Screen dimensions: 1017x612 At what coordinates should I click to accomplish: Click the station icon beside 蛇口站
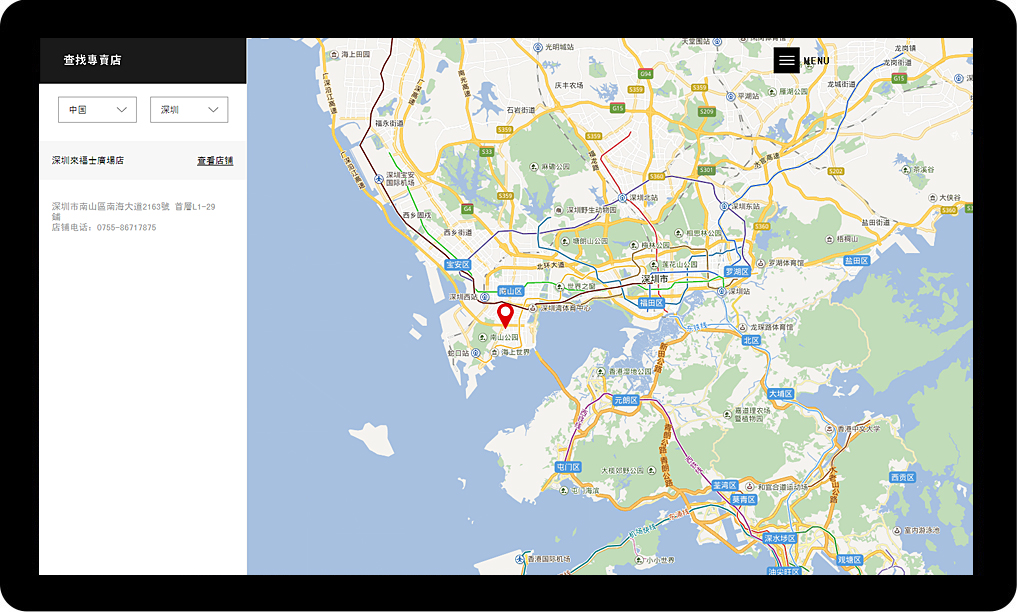pyautogui.click(x=475, y=353)
